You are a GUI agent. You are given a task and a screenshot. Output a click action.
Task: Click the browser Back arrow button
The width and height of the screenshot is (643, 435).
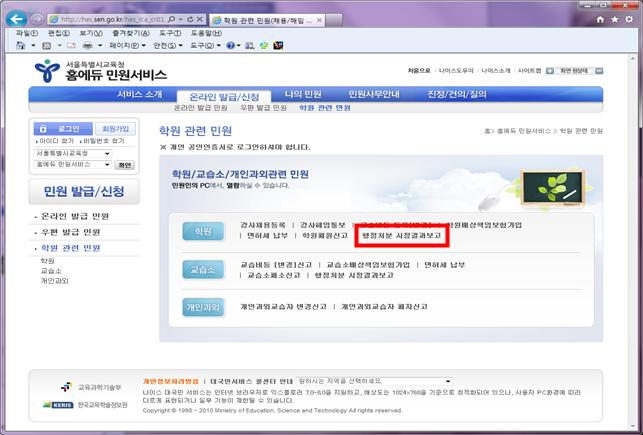click(17, 19)
